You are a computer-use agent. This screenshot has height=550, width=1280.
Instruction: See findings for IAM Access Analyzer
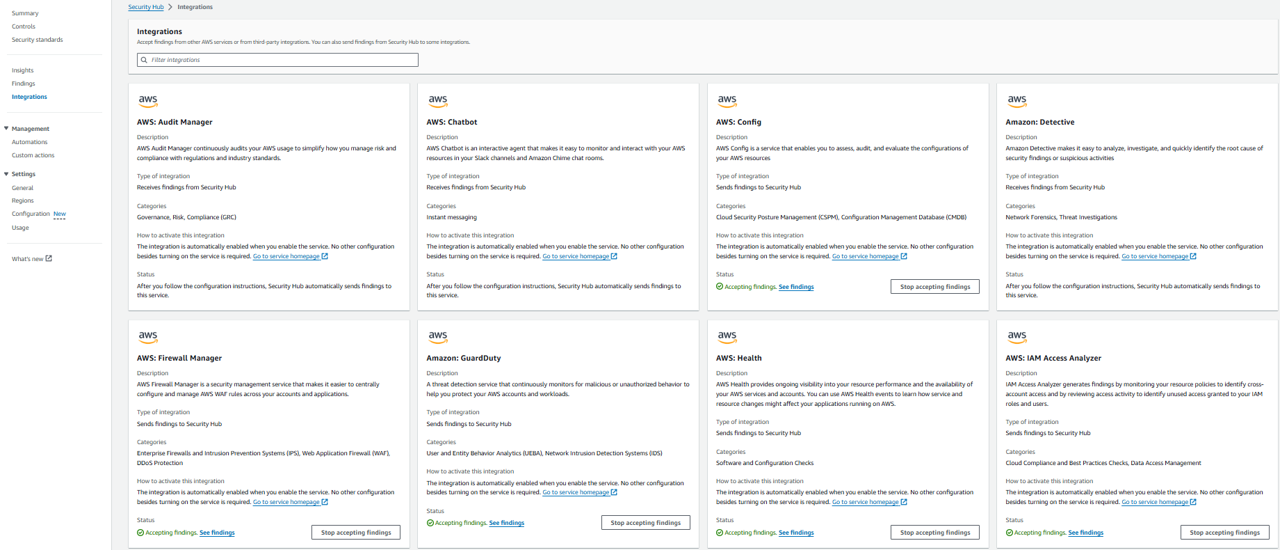1085,533
